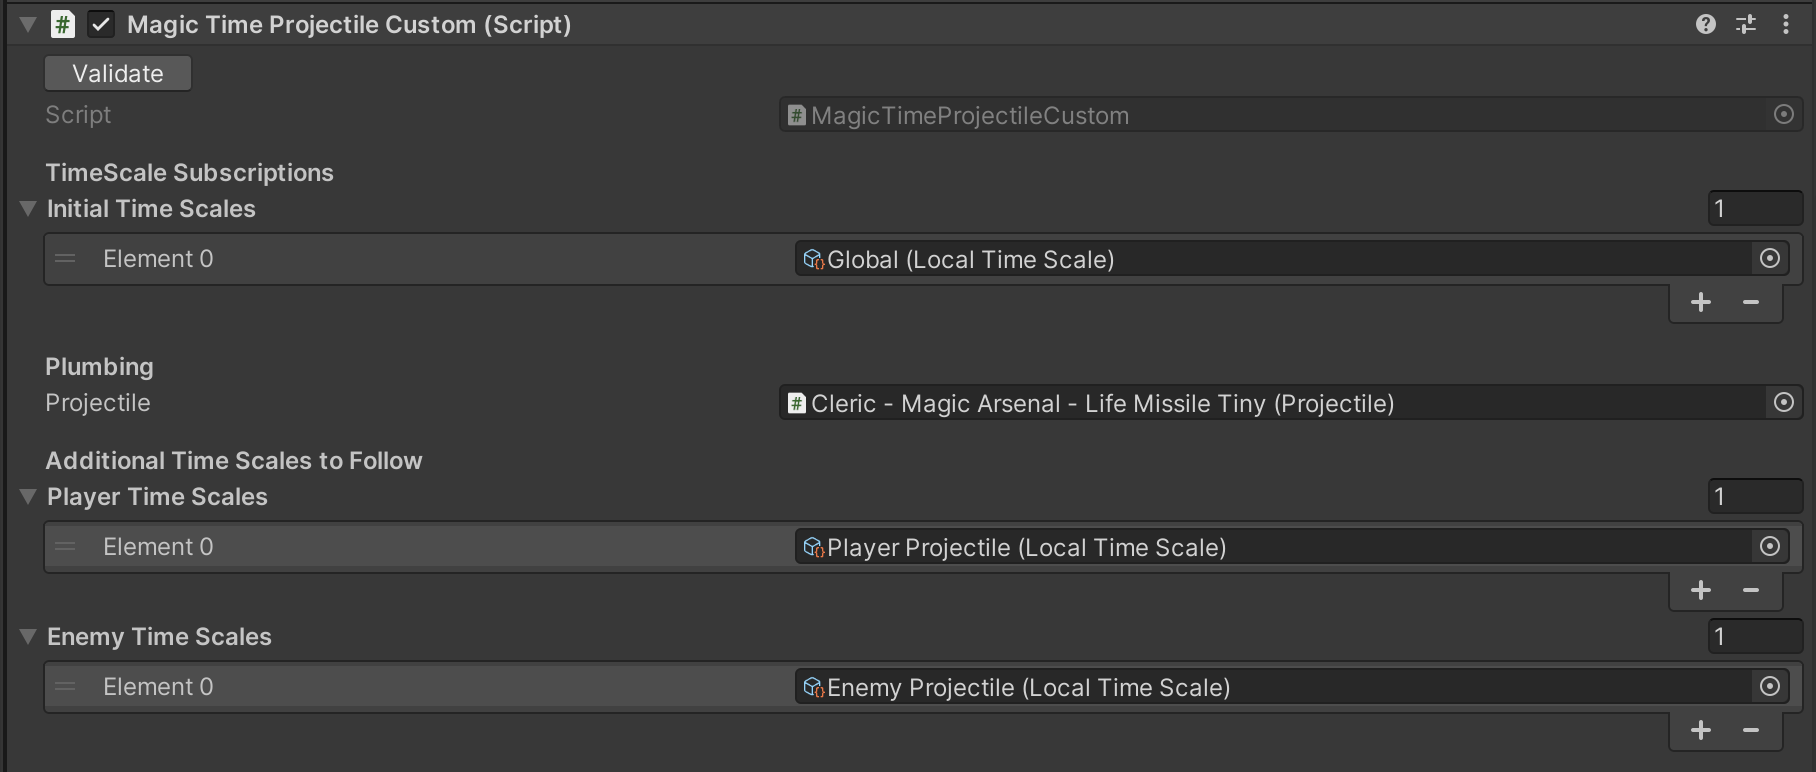1816x772 pixels.
Task: Open object picker for Global time scale
Action: [x=1770, y=259]
